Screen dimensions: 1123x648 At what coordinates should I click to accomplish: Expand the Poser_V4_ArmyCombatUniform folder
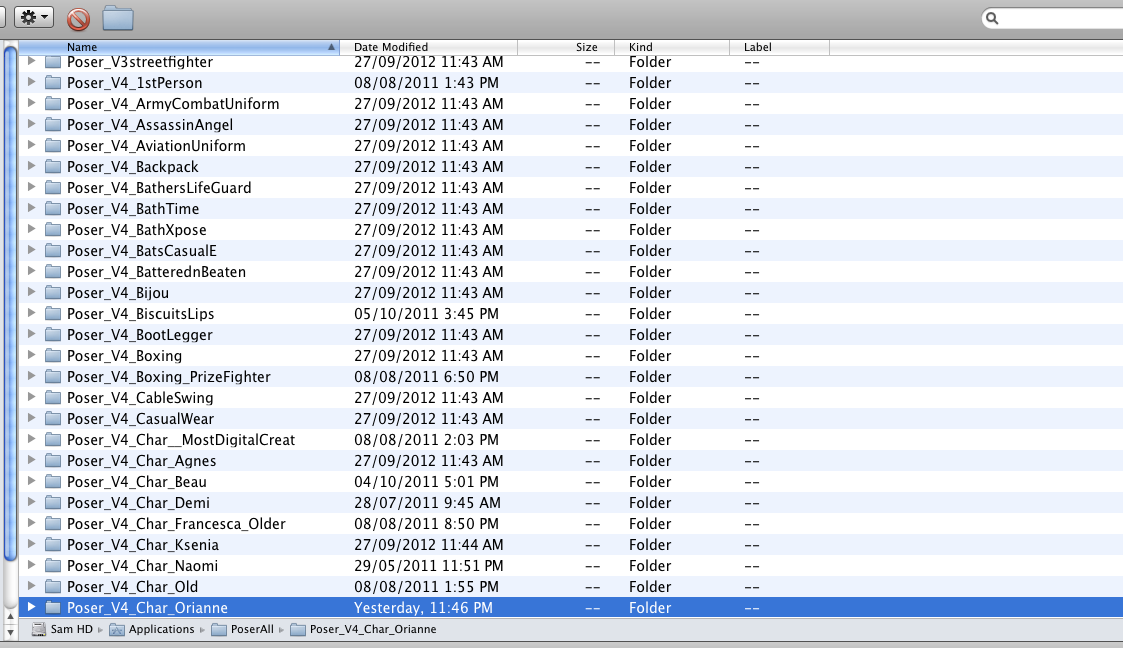(x=32, y=103)
